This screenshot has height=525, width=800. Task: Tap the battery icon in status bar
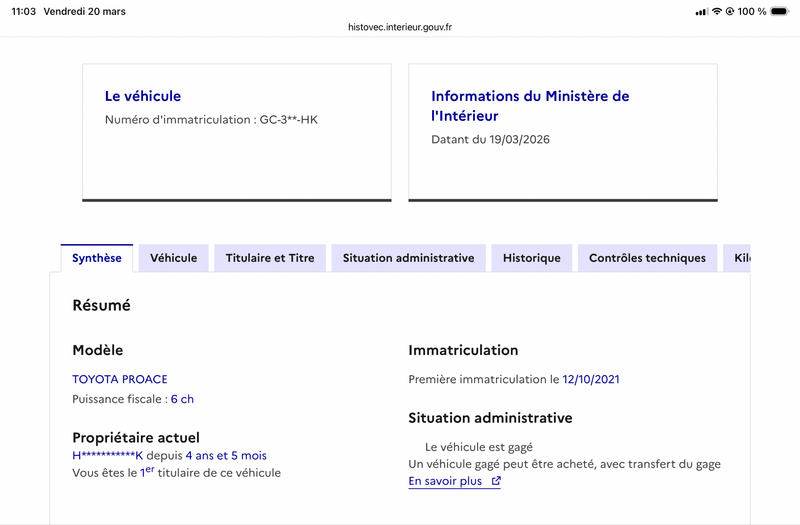pos(780,11)
